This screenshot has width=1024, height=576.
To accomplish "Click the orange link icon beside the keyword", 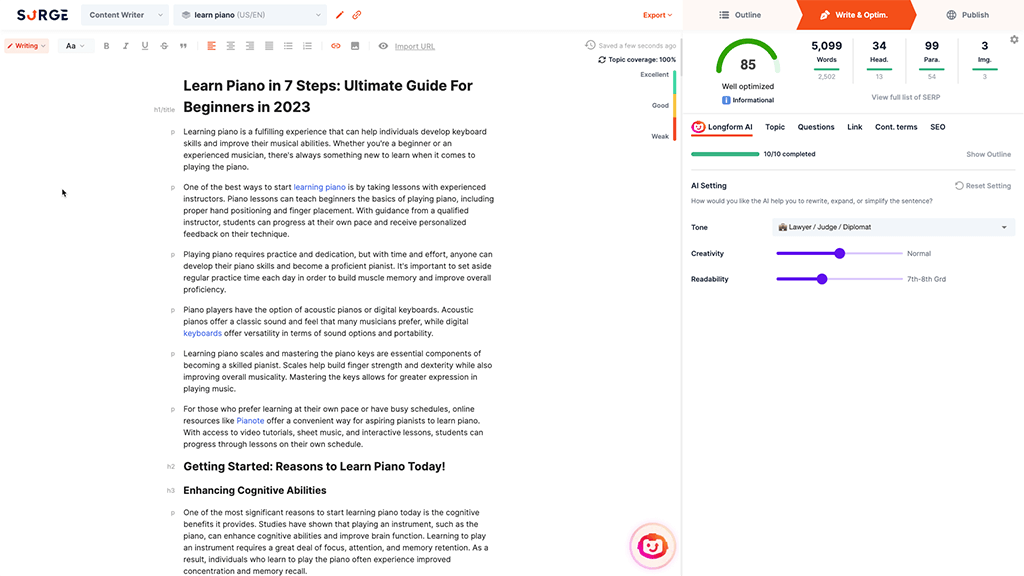I will (x=357, y=15).
